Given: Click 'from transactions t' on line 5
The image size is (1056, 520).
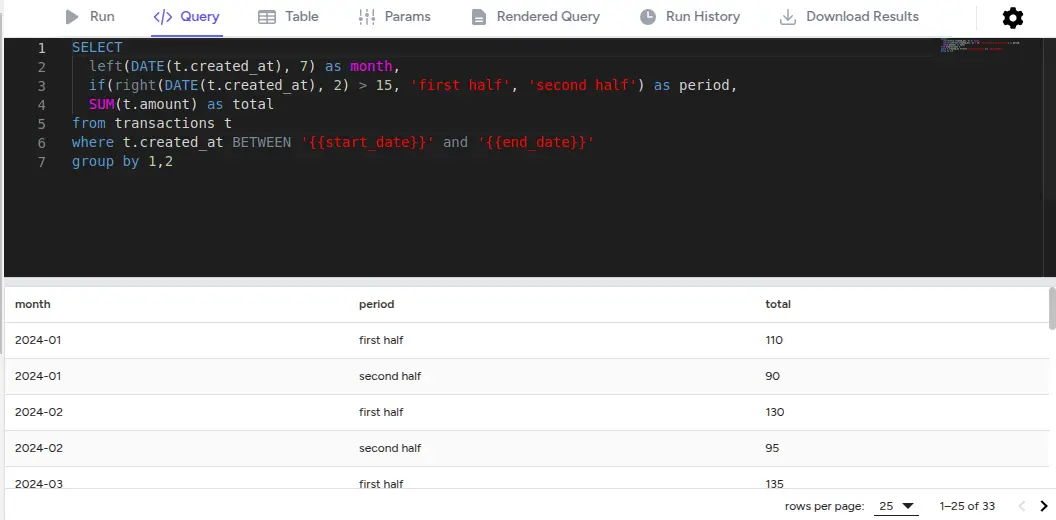Looking at the screenshot, I should coord(152,123).
